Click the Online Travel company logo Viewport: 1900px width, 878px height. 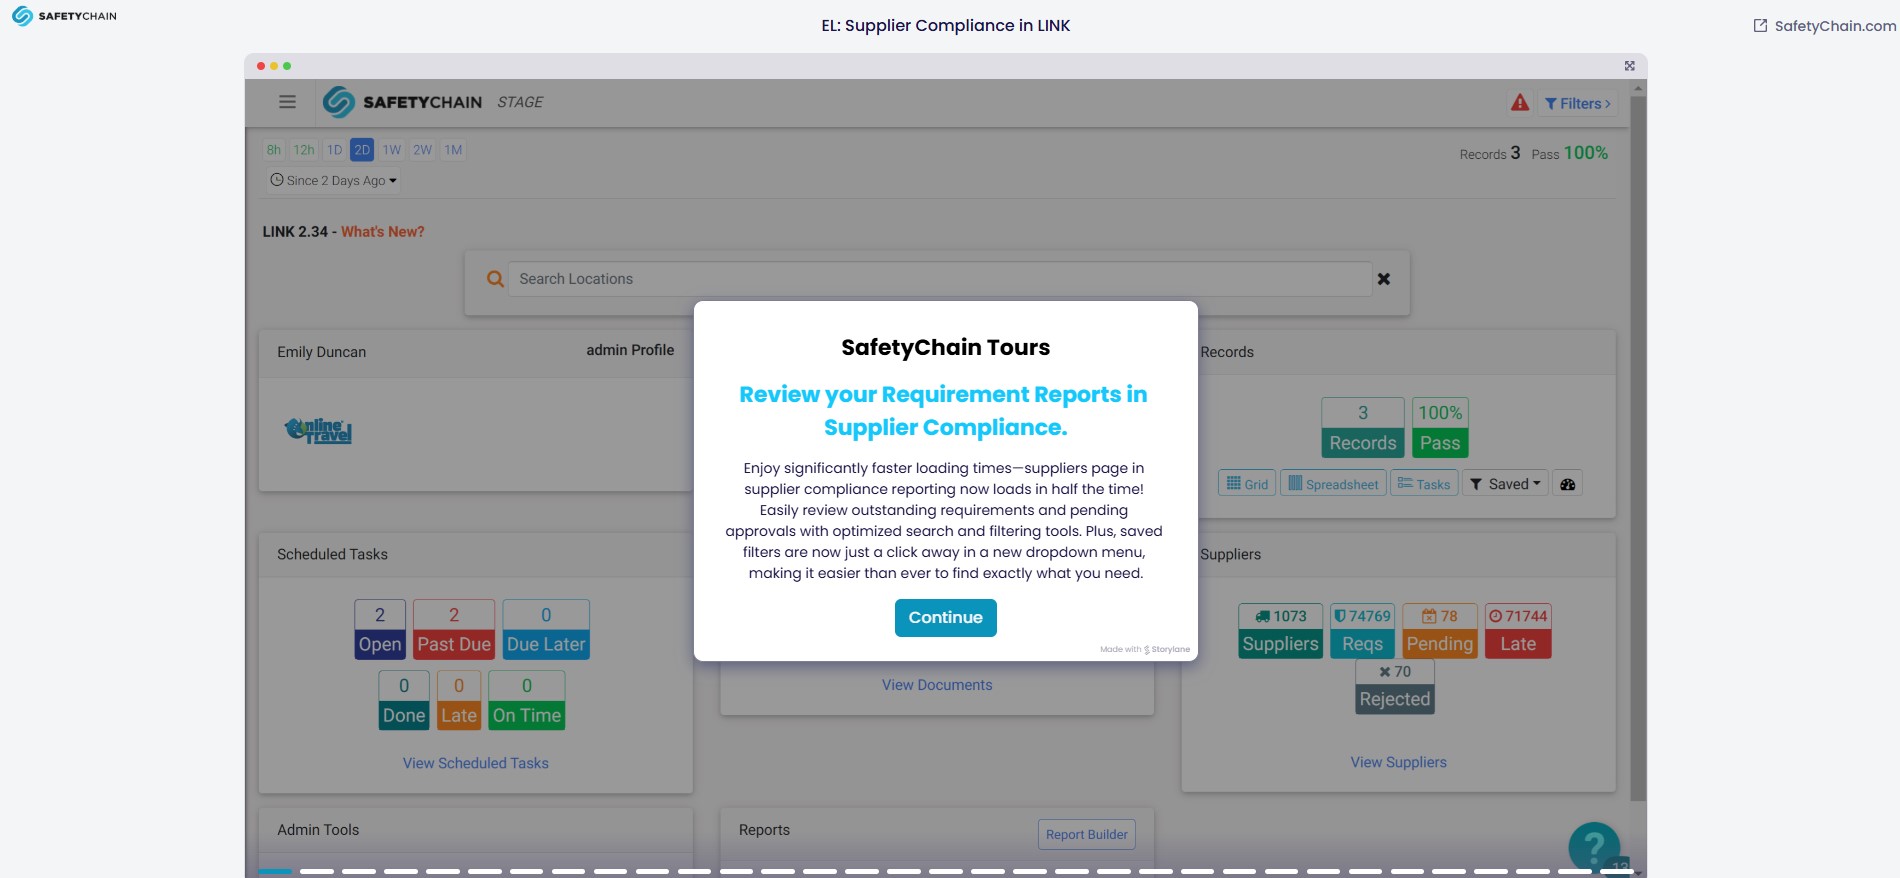[x=318, y=431]
